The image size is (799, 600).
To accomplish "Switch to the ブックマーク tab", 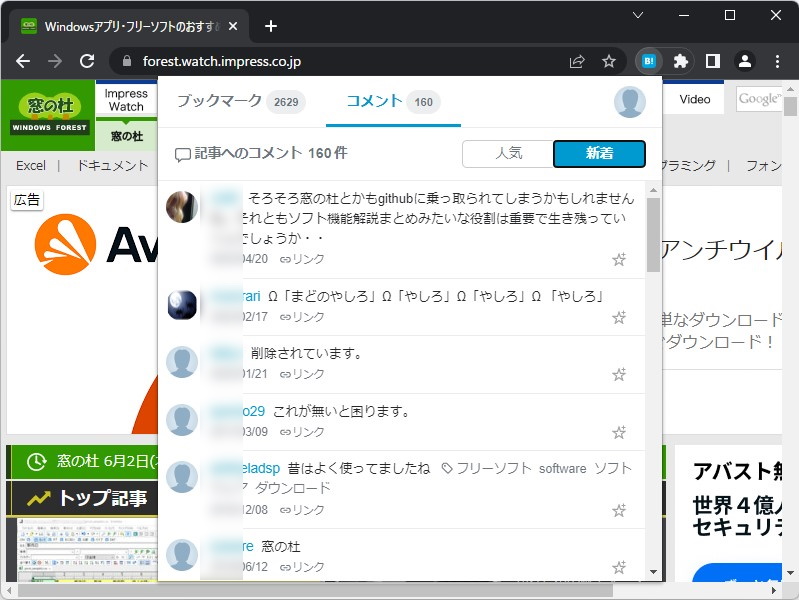I will [x=241, y=101].
